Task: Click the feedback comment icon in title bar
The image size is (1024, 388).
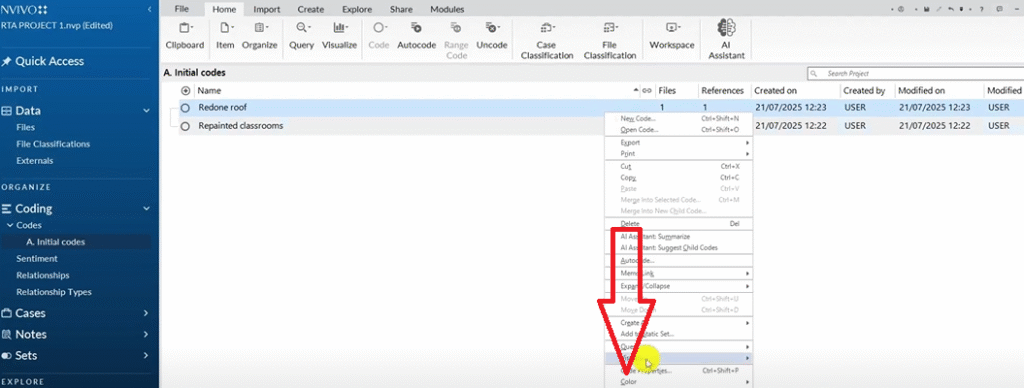Action: 1000,10
